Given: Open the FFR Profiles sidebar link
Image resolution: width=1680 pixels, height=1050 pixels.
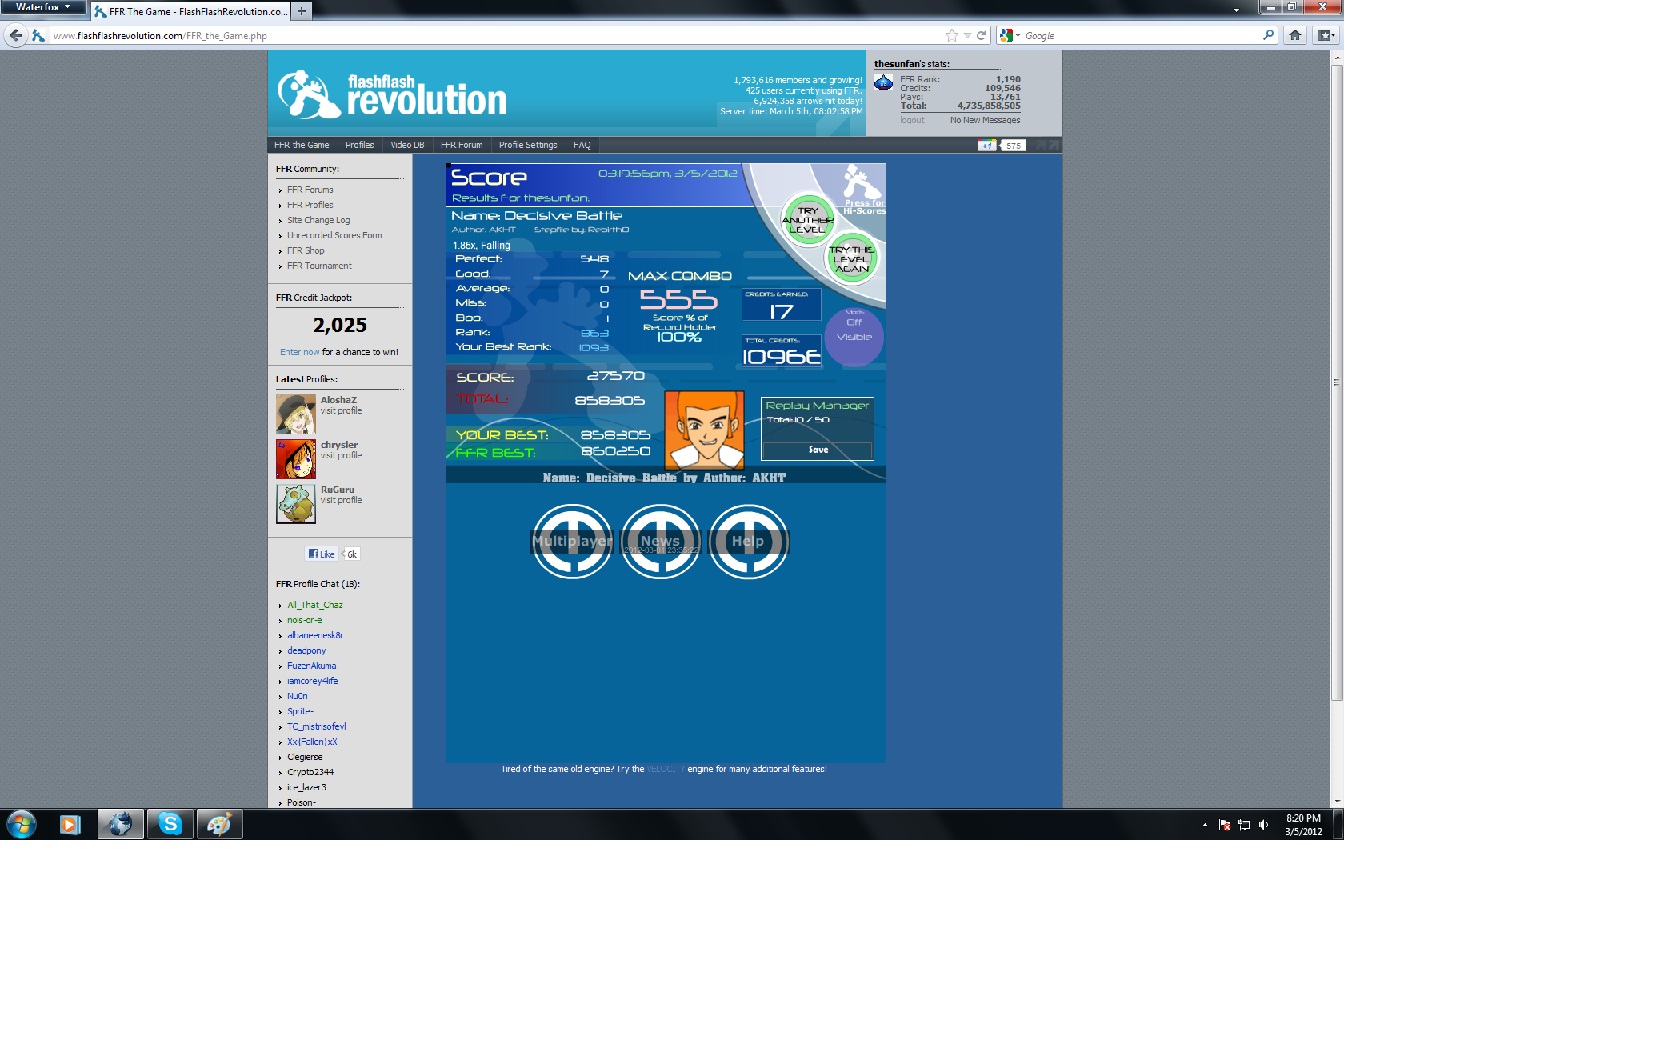Looking at the screenshot, I should pos(311,205).
